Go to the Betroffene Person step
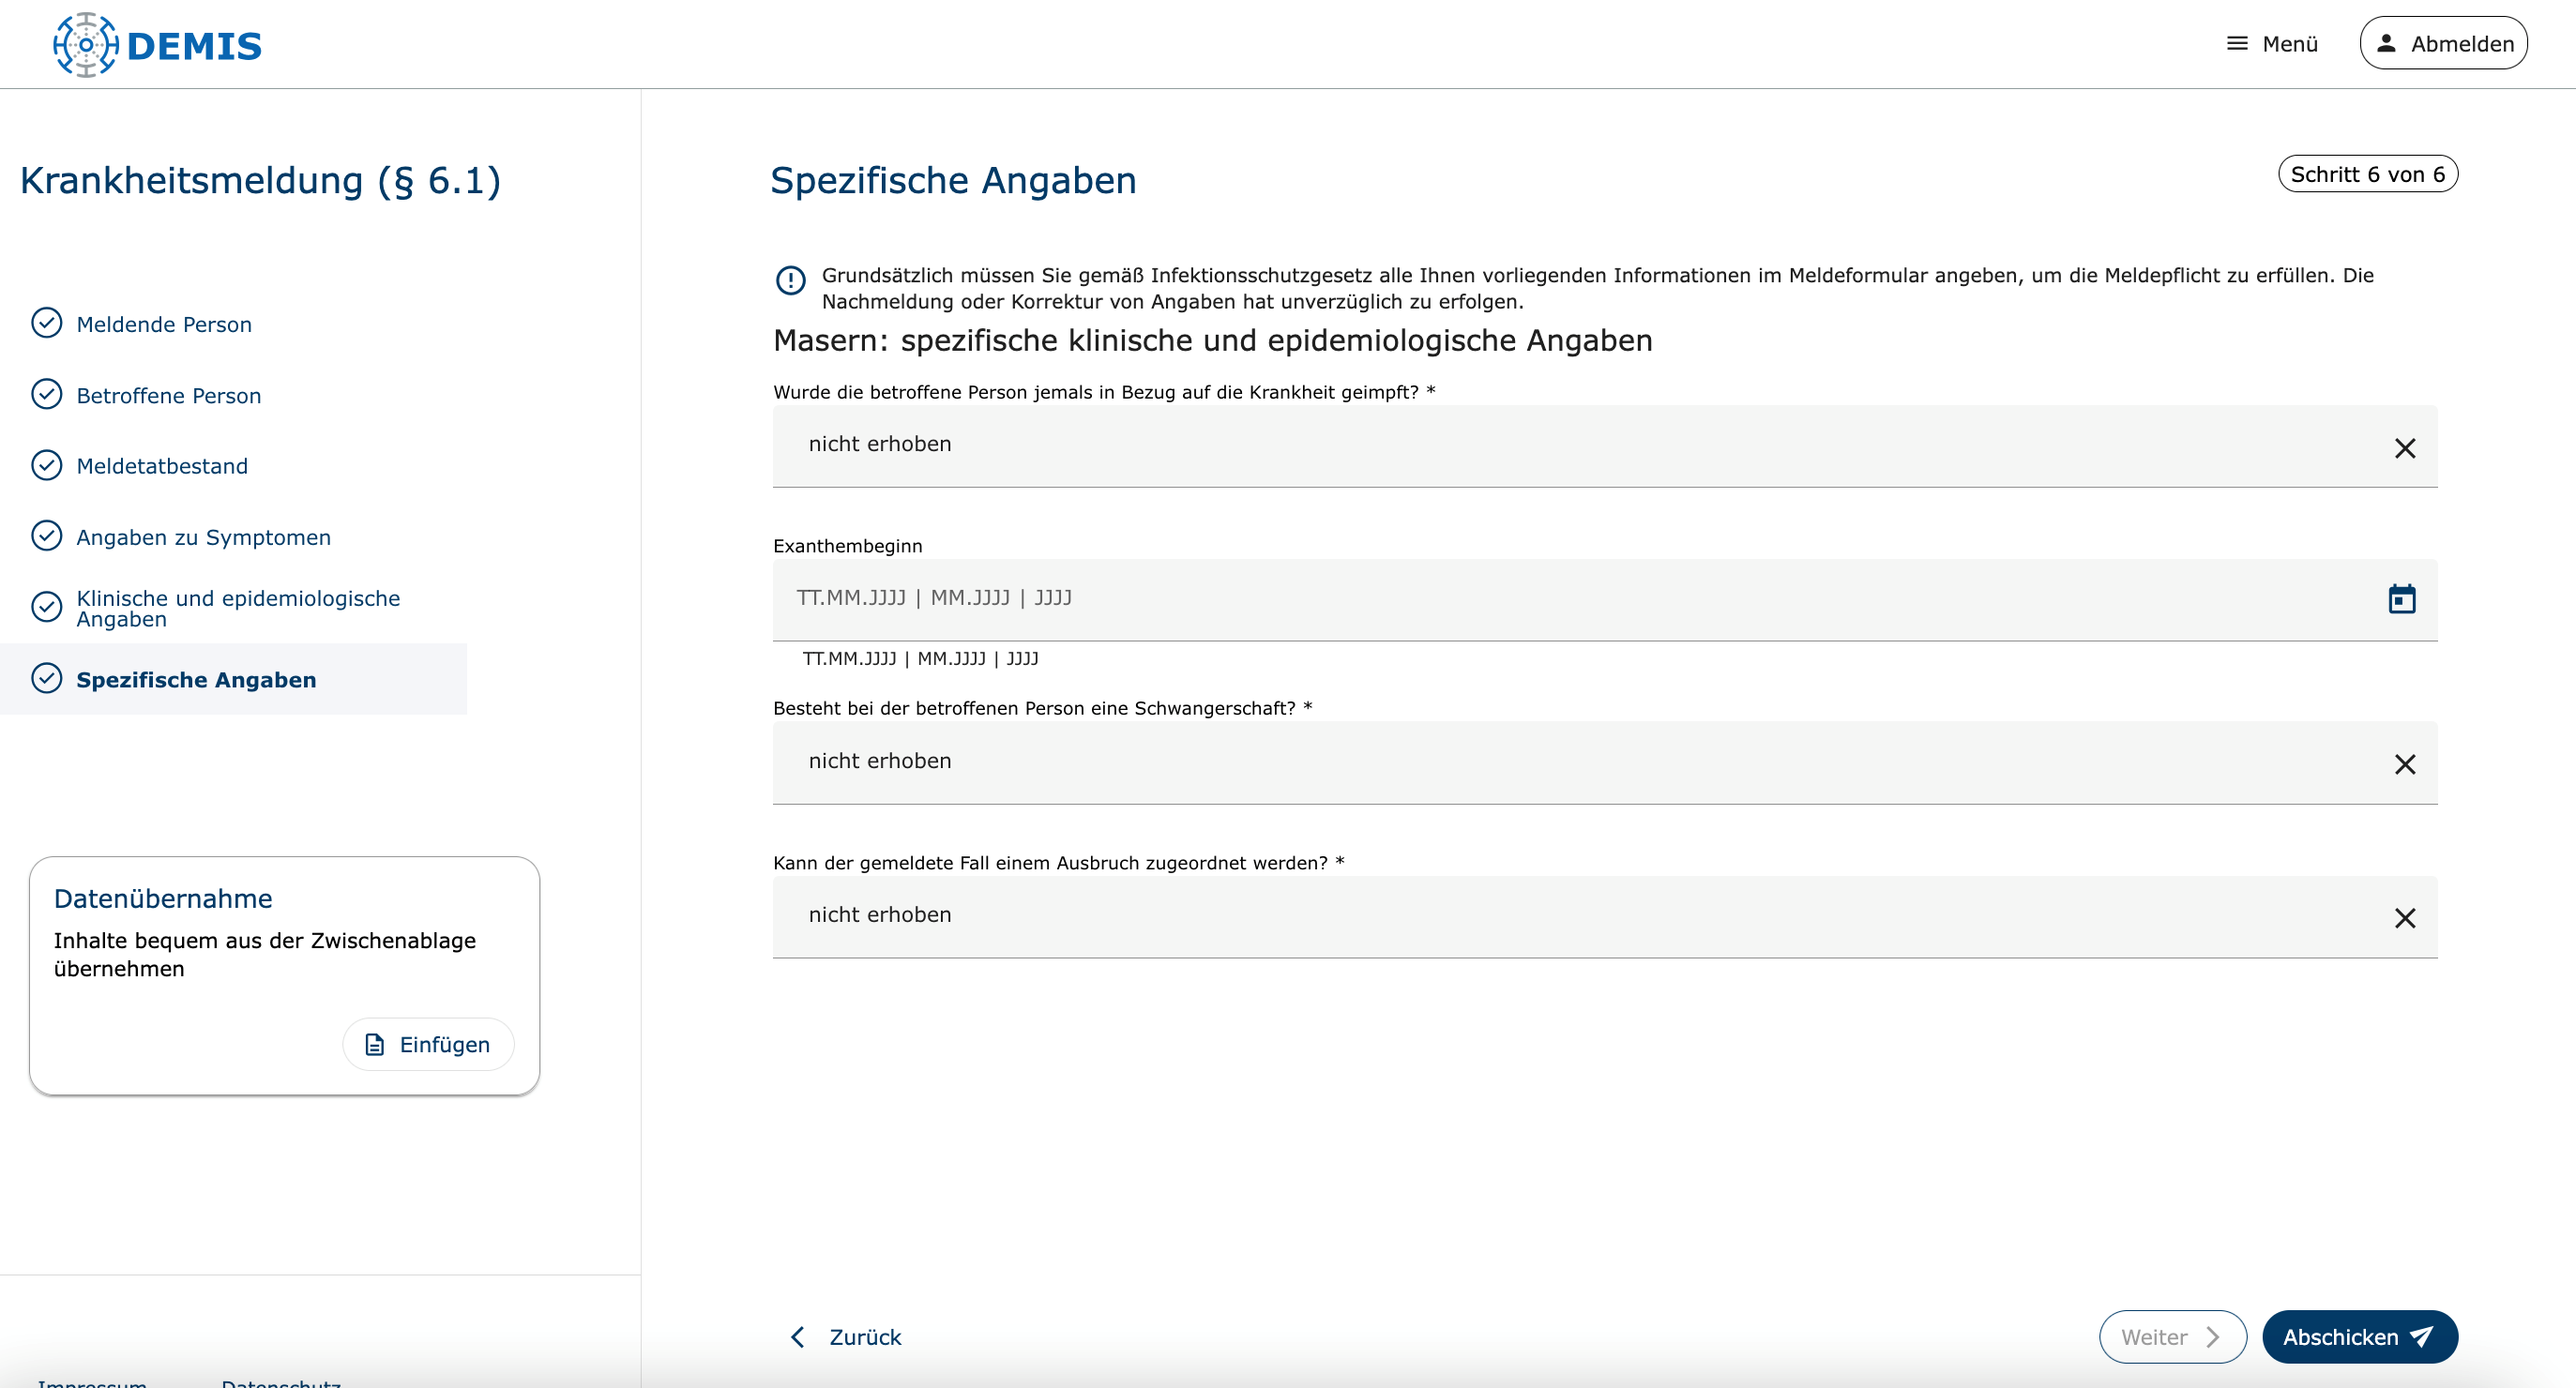This screenshot has height=1388, width=2576. (168, 395)
